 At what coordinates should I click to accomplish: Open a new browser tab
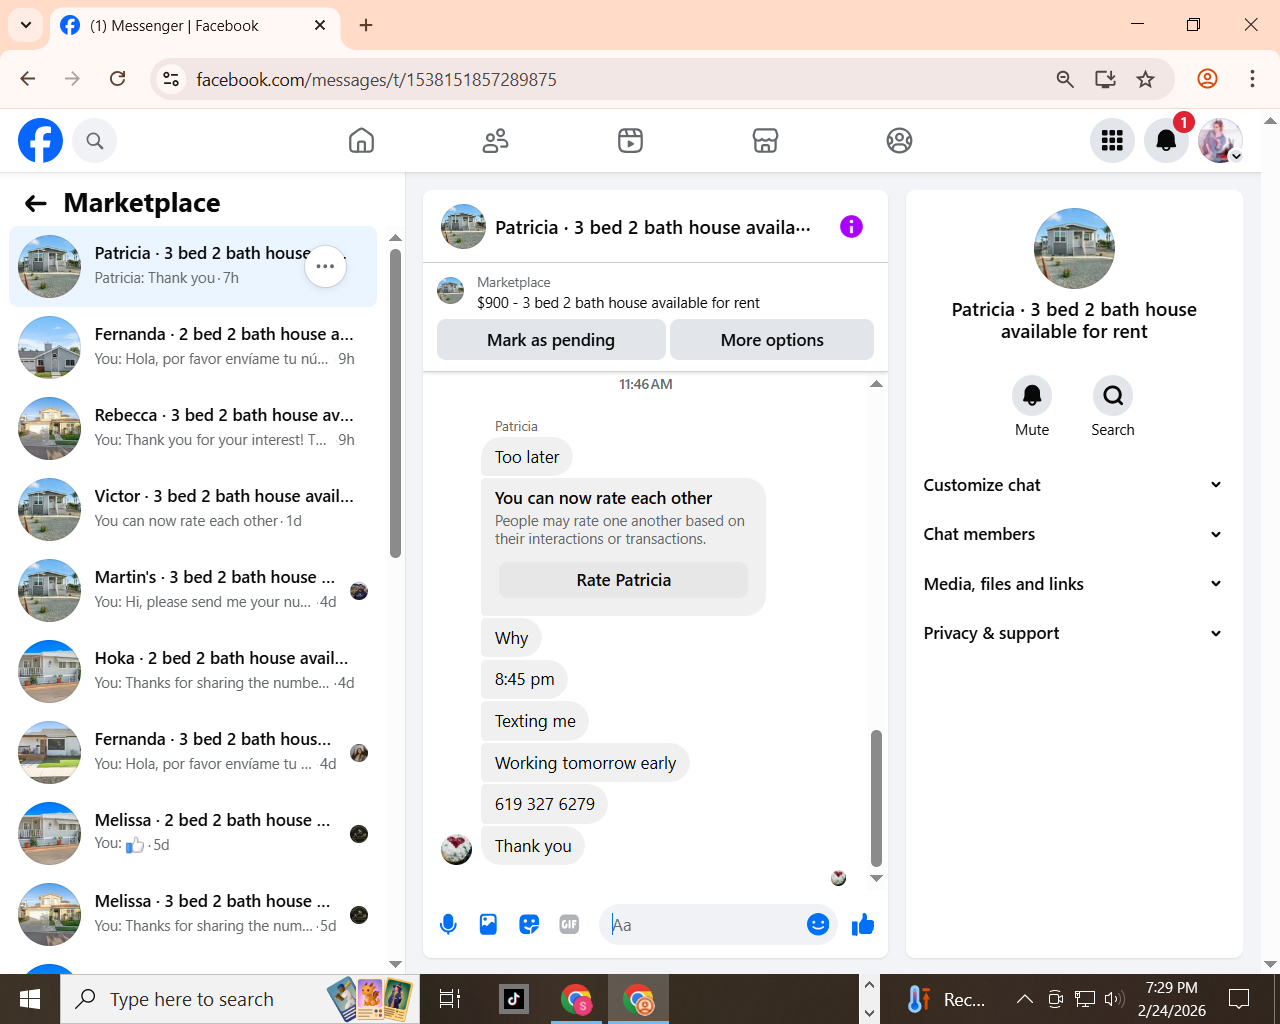point(366,25)
